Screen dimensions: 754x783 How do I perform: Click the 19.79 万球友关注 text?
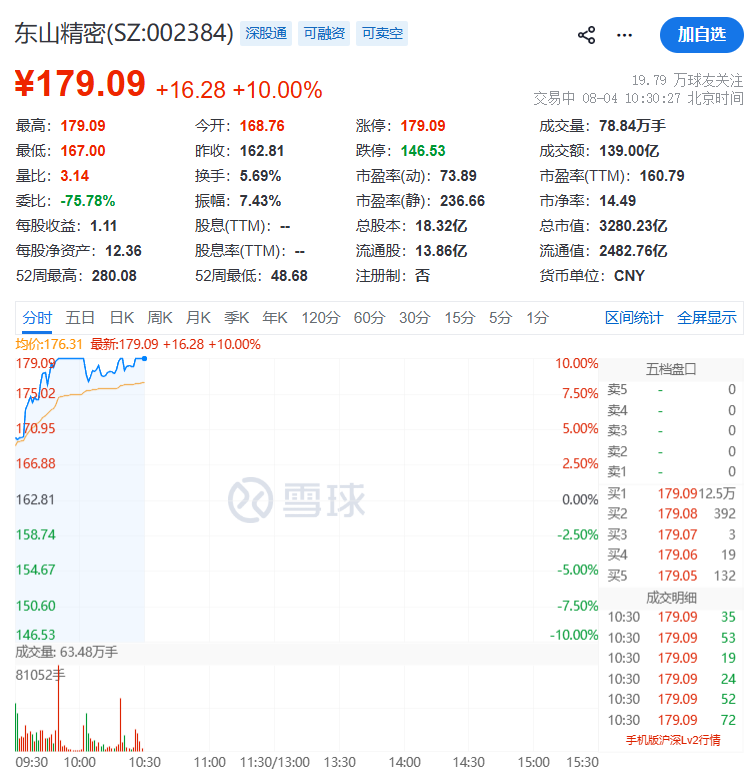[x=687, y=80]
